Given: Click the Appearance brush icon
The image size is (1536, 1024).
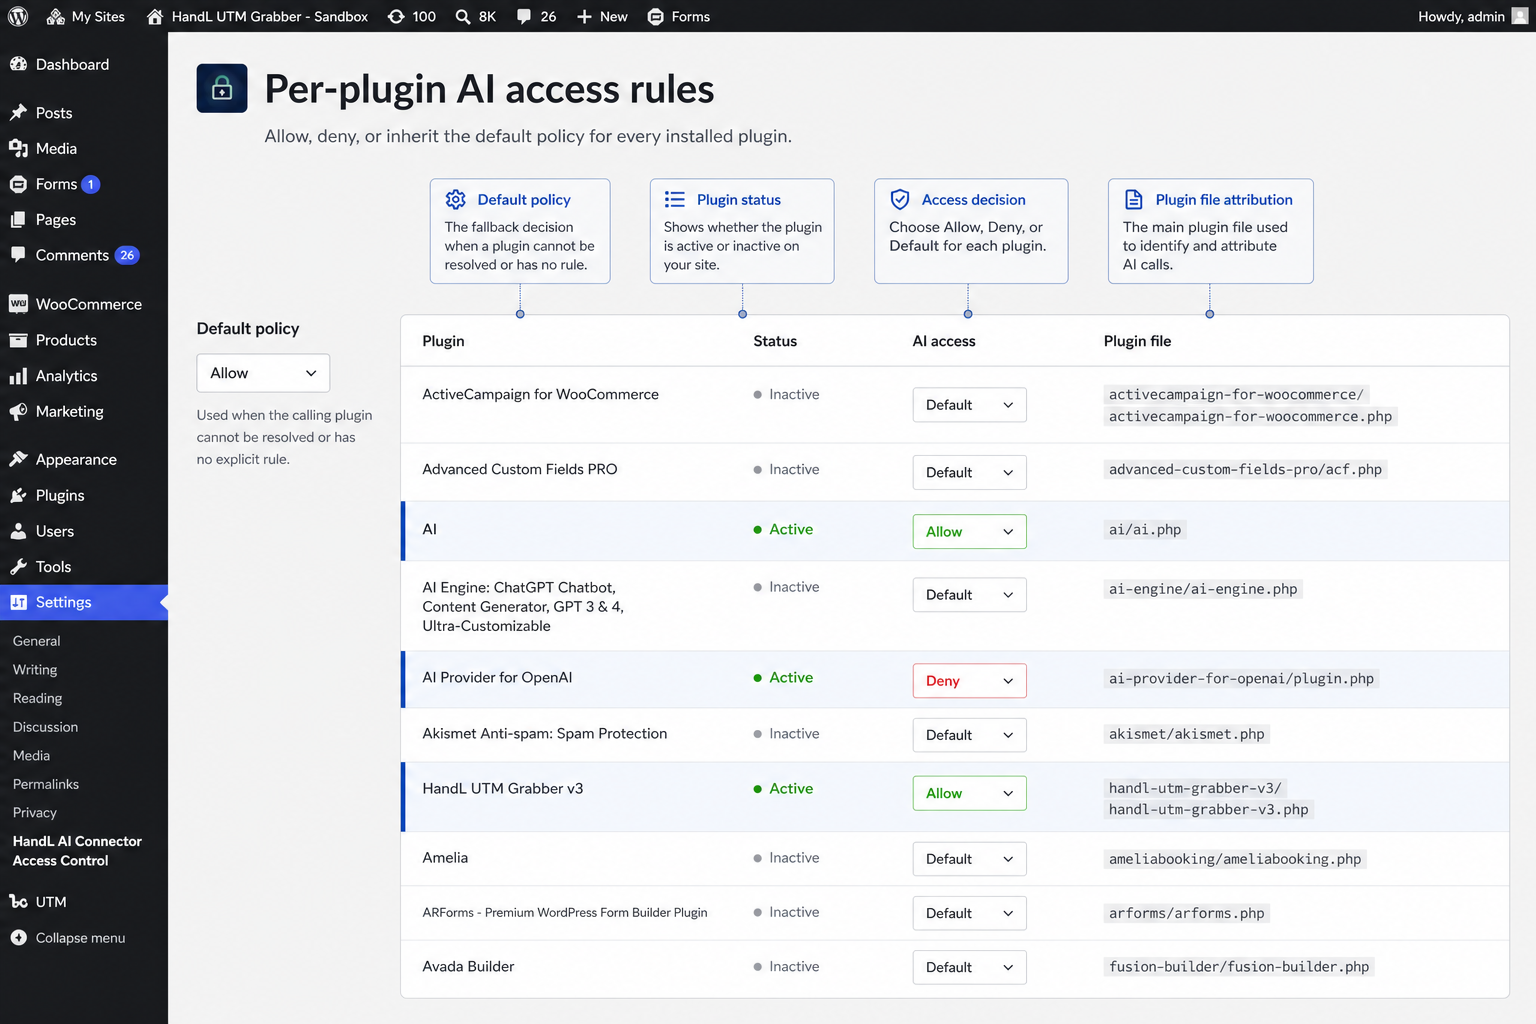Looking at the screenshot, I should (x=18, y=459).
